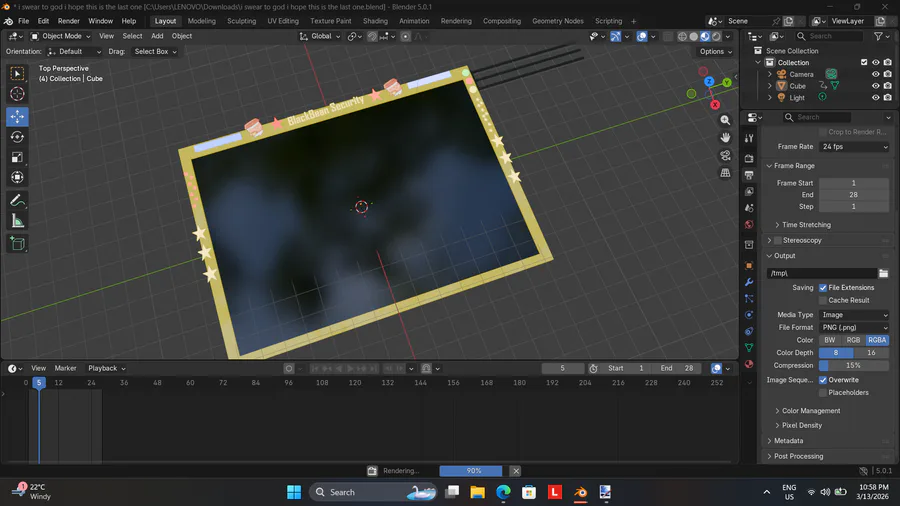
Task: Switch to the Shading workspace tab
Action: [375, 21]
